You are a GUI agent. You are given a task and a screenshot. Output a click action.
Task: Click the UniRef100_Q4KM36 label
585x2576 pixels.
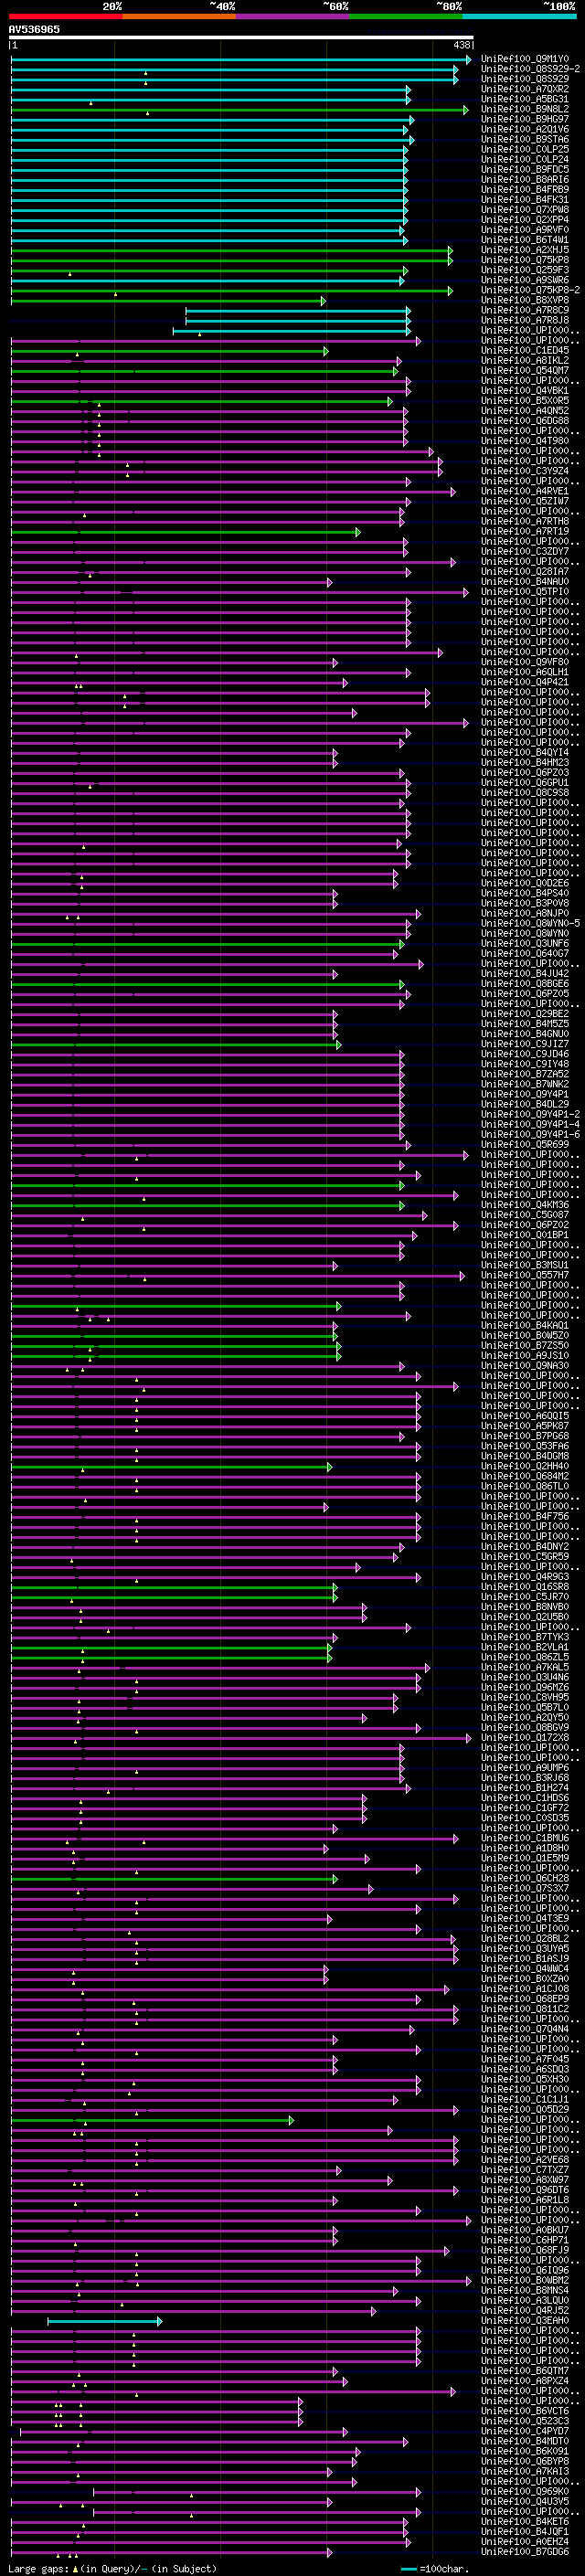tap(525, 1204)
